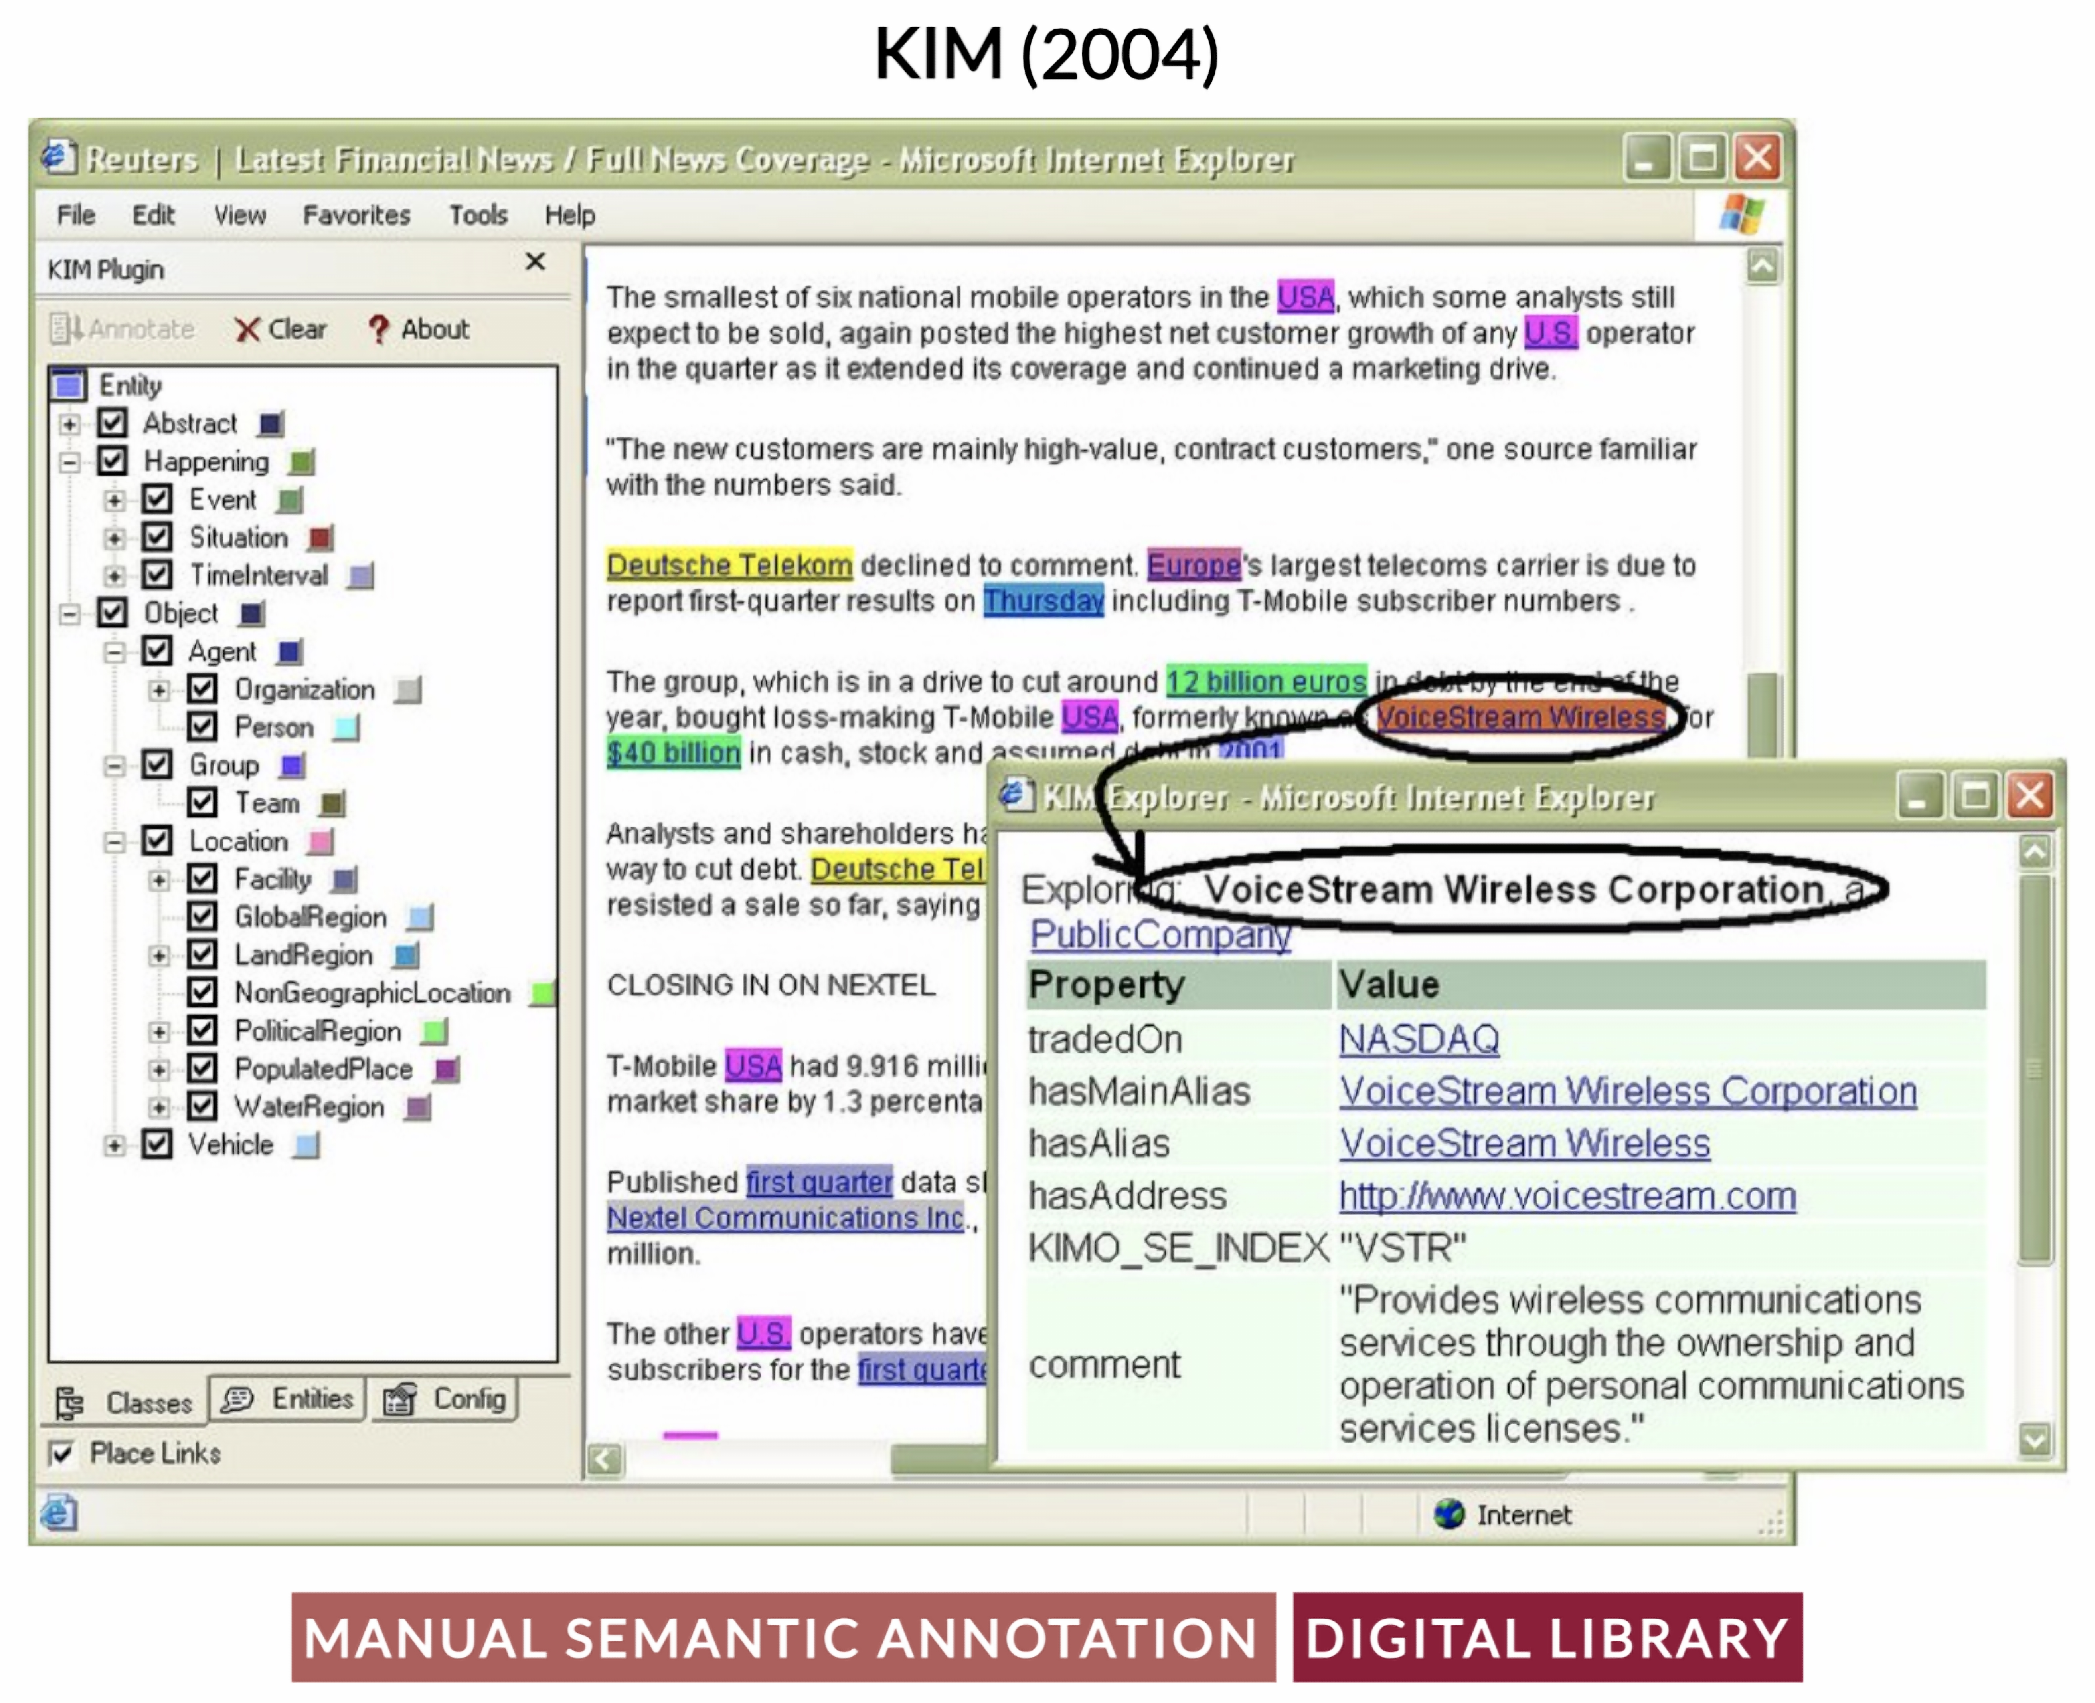Expand the Abstract tree node
The width and height of the screenshot is (2095, 1703).
[69, 424]
